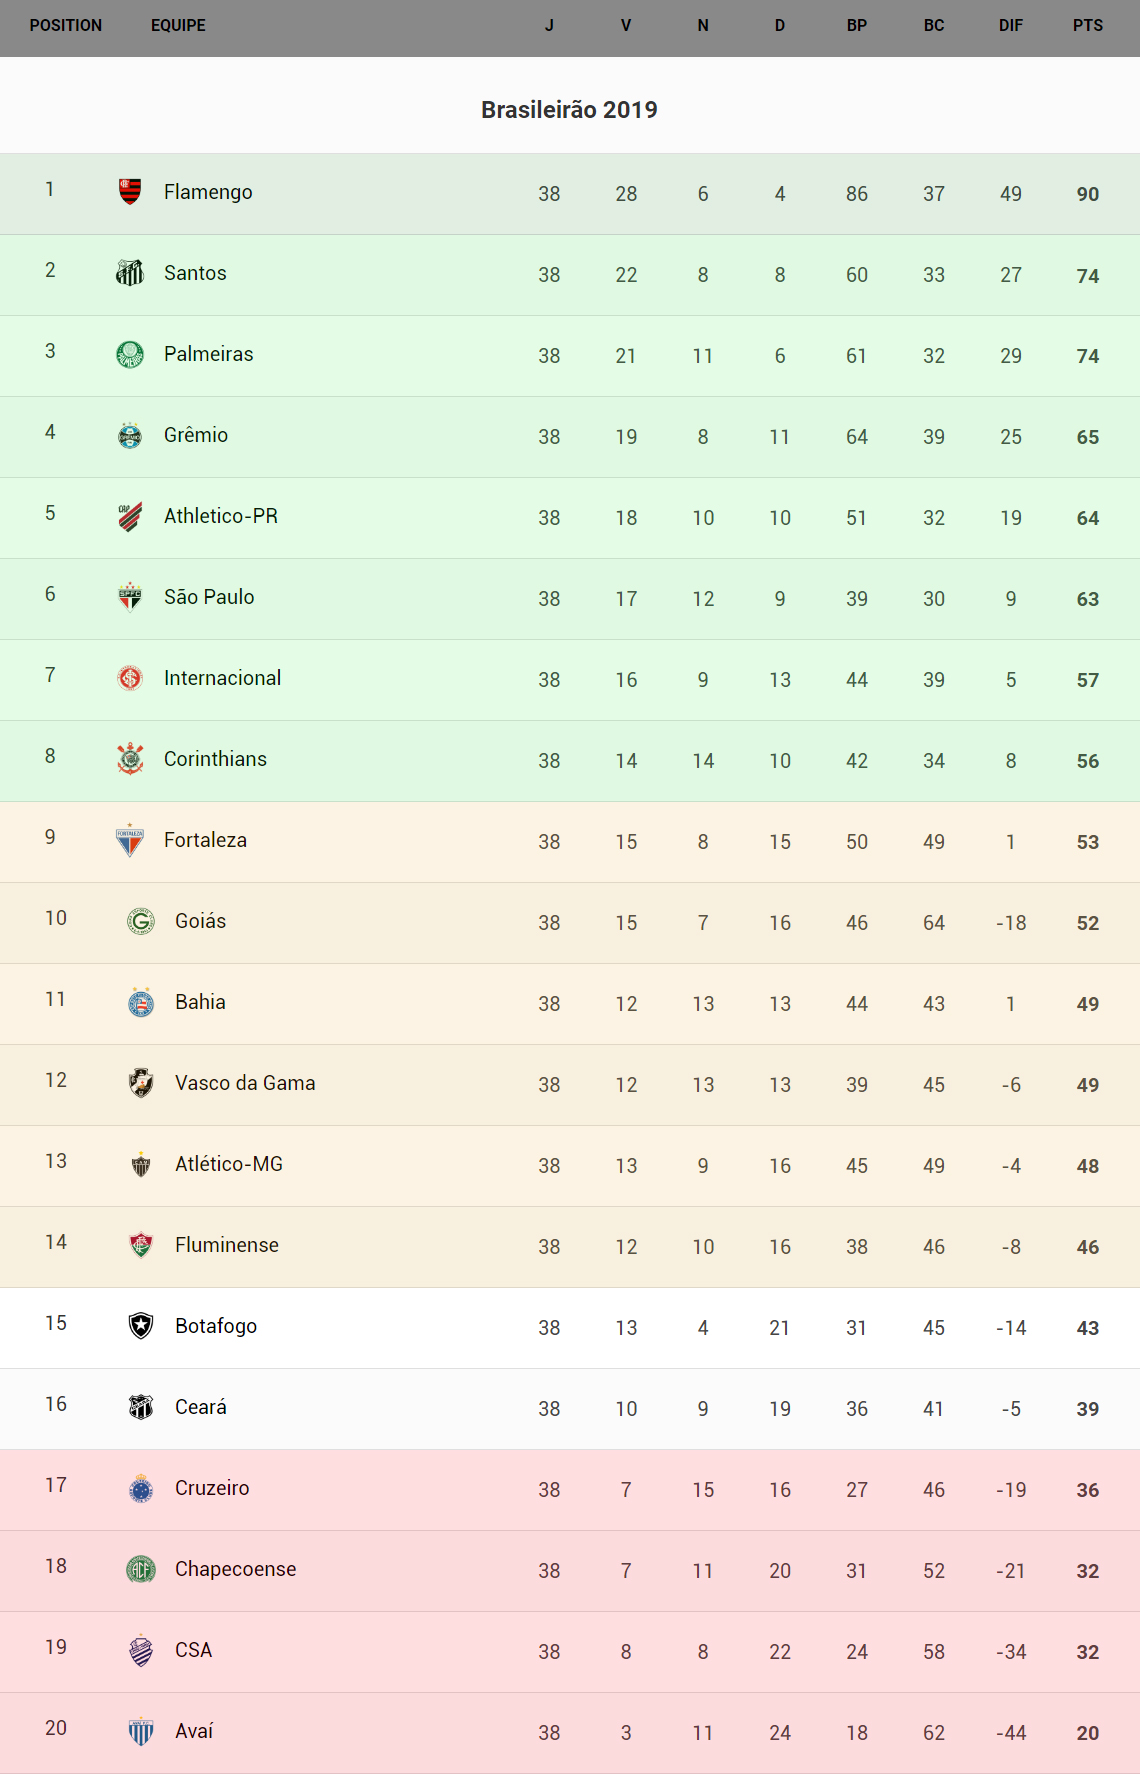This screenshot has height=1776, width=1140.
Task: Click Flamengo's 90 points value
Action: (x=1088, y=194)
